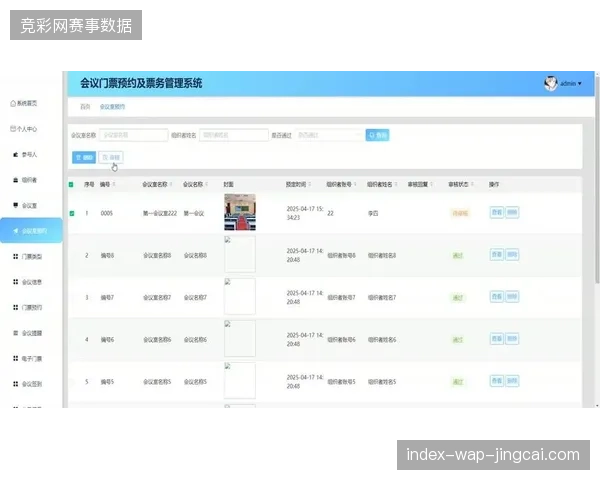
Task: Click the 组织者账号6 cell
Action: point(341,340)
